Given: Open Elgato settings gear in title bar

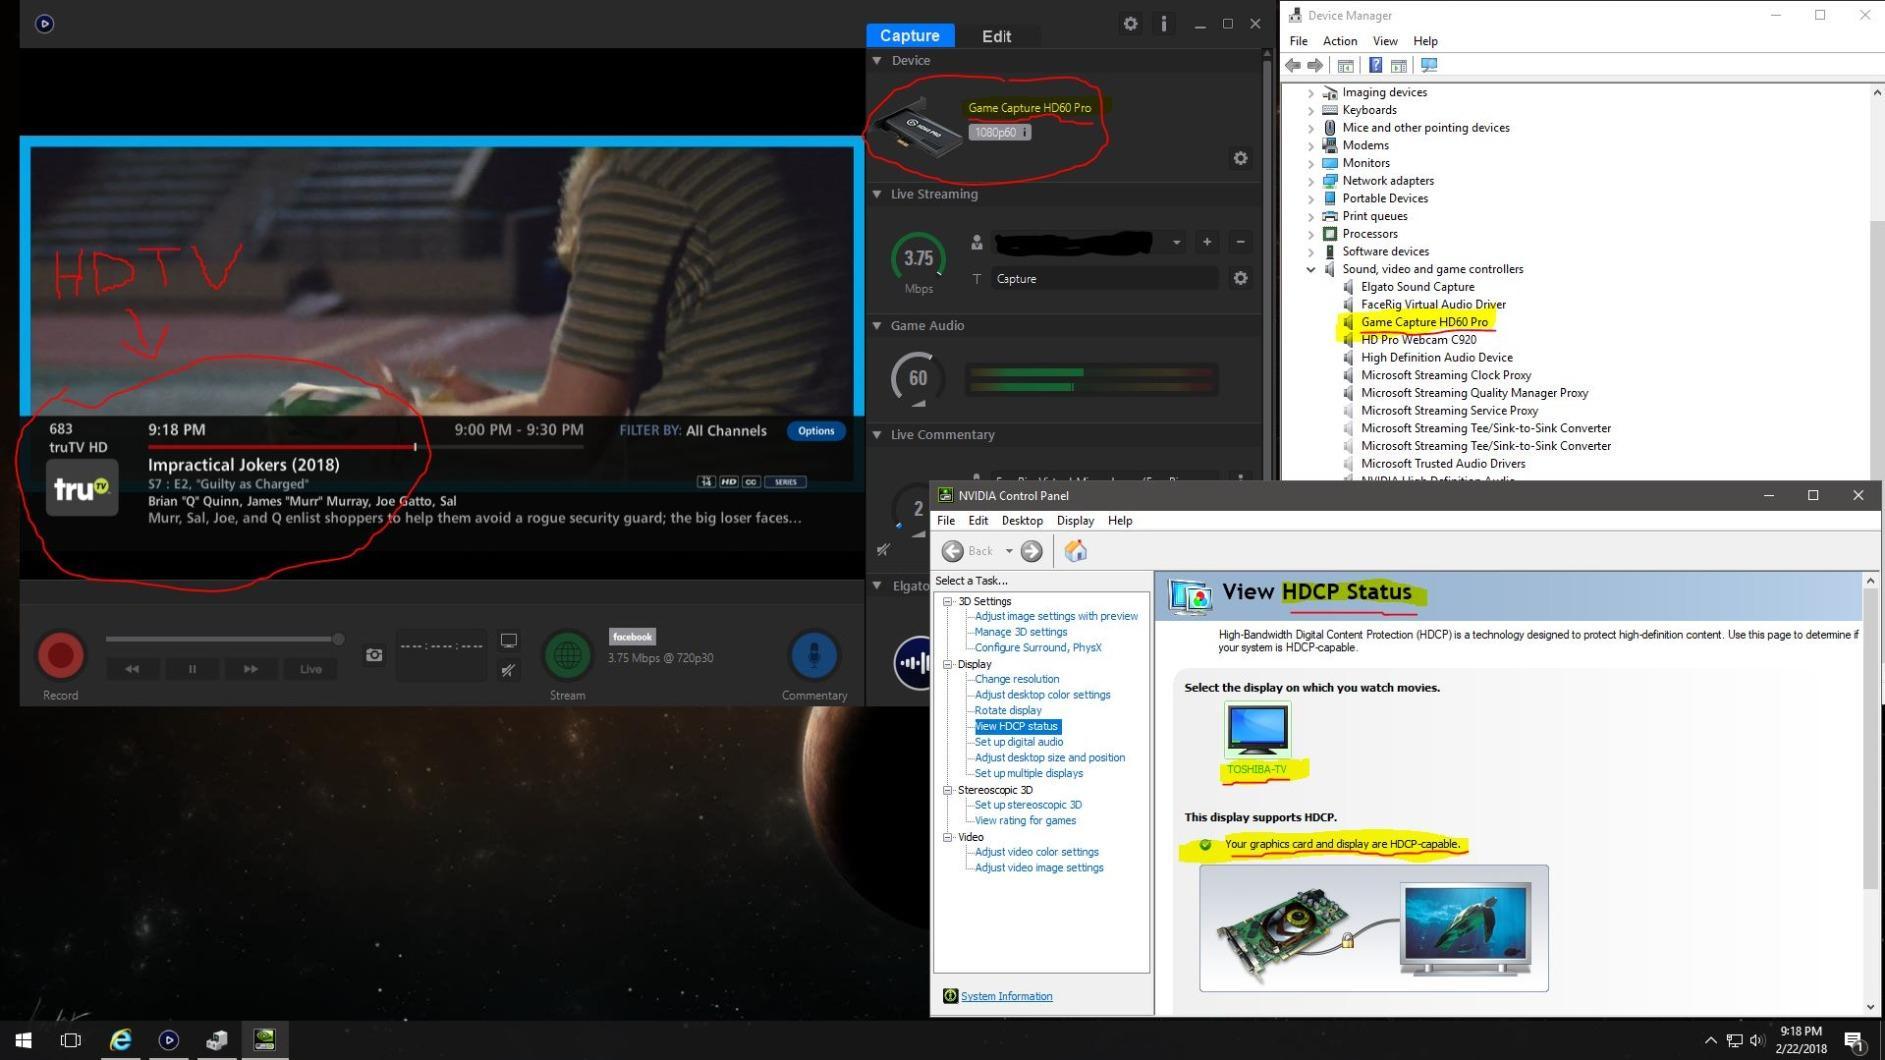Looking at the screenshot, I should (x=1130, y=24).
